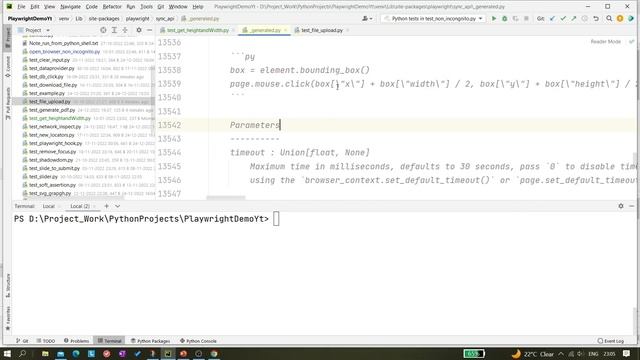Click the terminal command prompt input
This screenshot has height=360, width=640.
point(276,219)
